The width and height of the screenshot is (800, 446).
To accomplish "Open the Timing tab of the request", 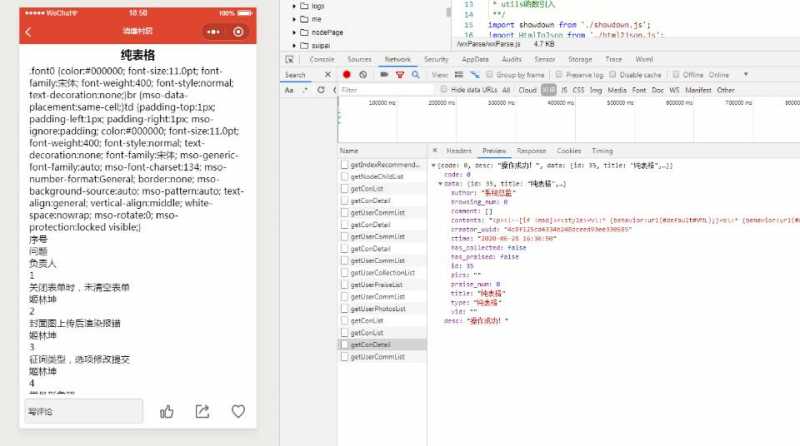I will point(602,151).
